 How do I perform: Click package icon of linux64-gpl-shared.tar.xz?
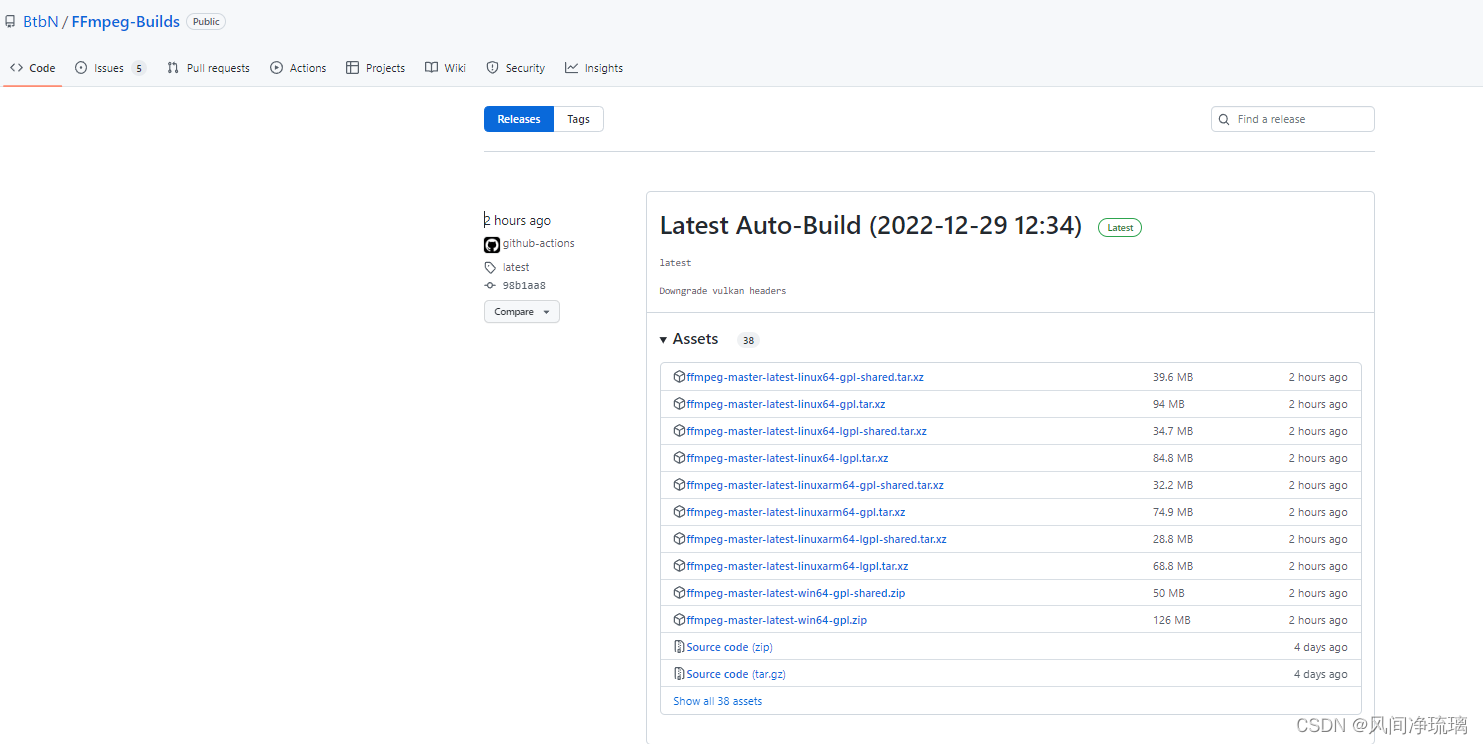(679, 377)
